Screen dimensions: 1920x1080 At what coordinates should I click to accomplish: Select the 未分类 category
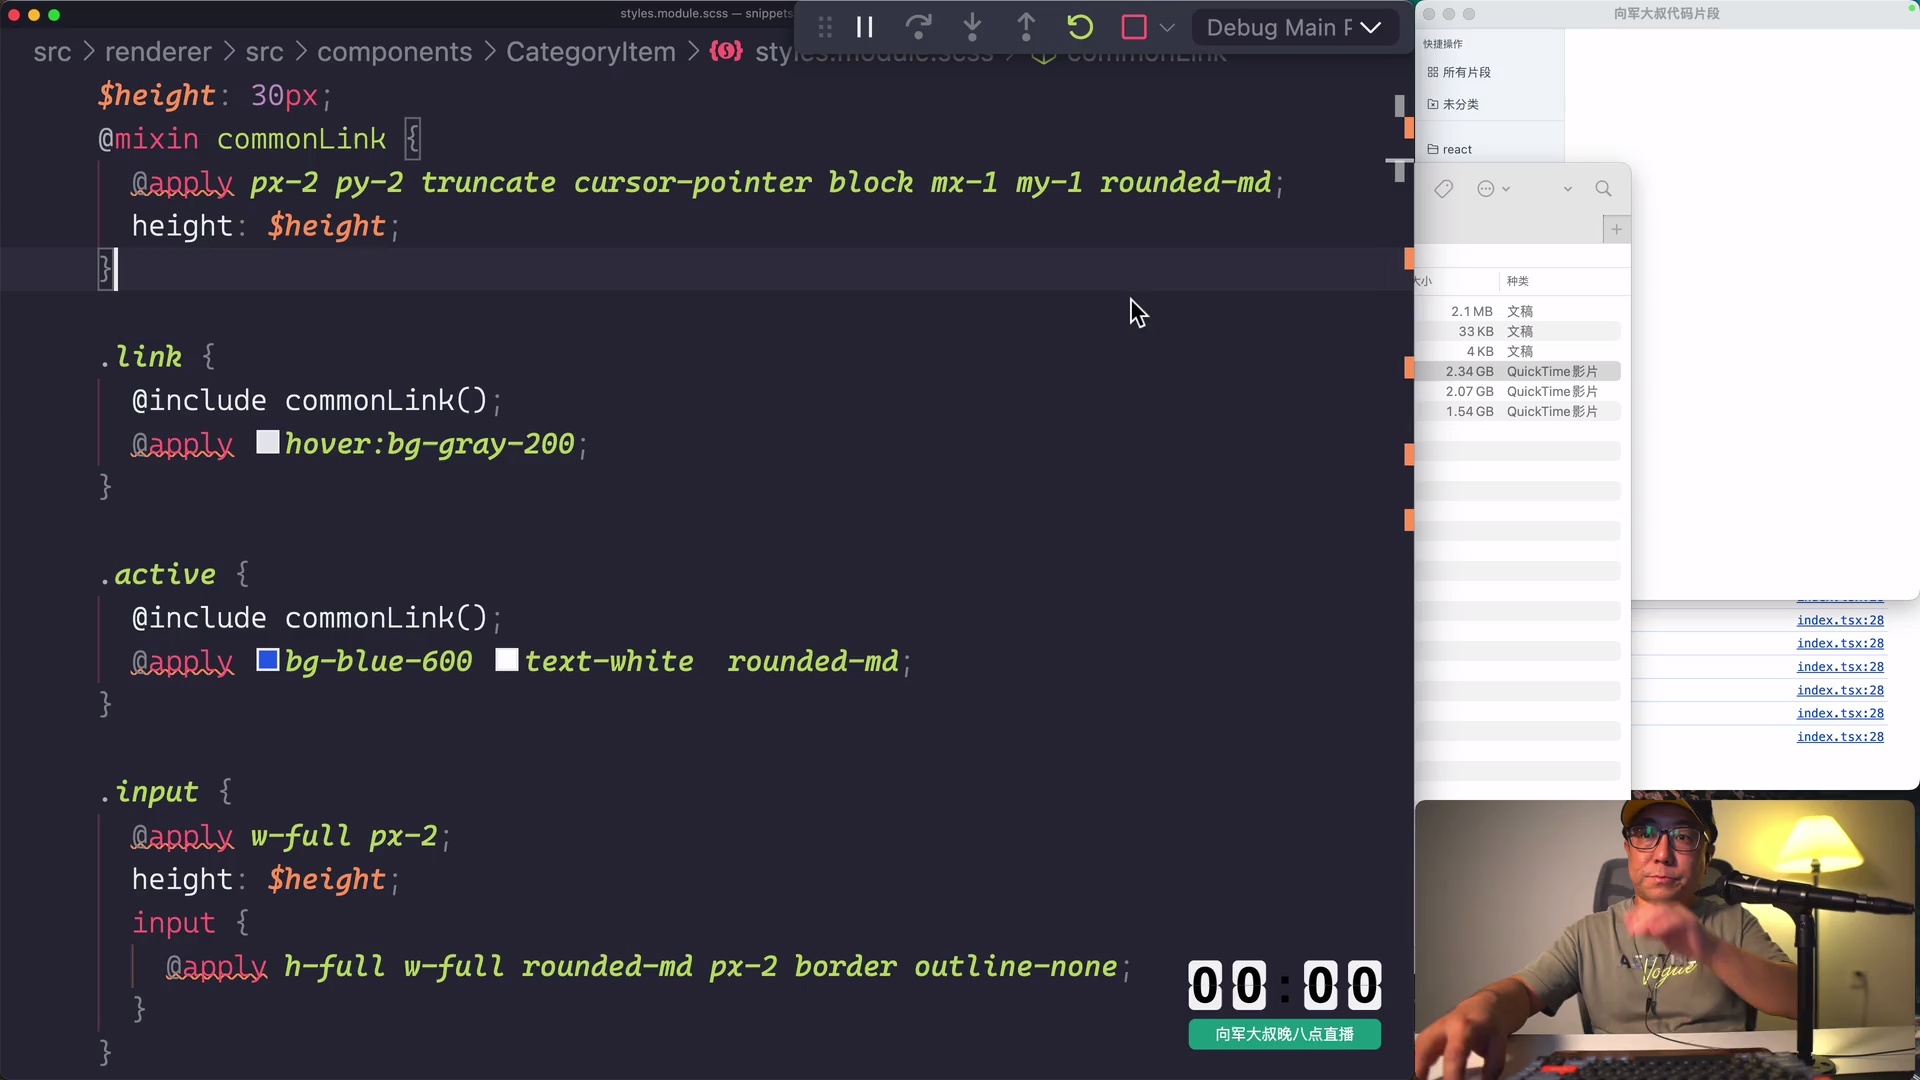[1462, 104]
